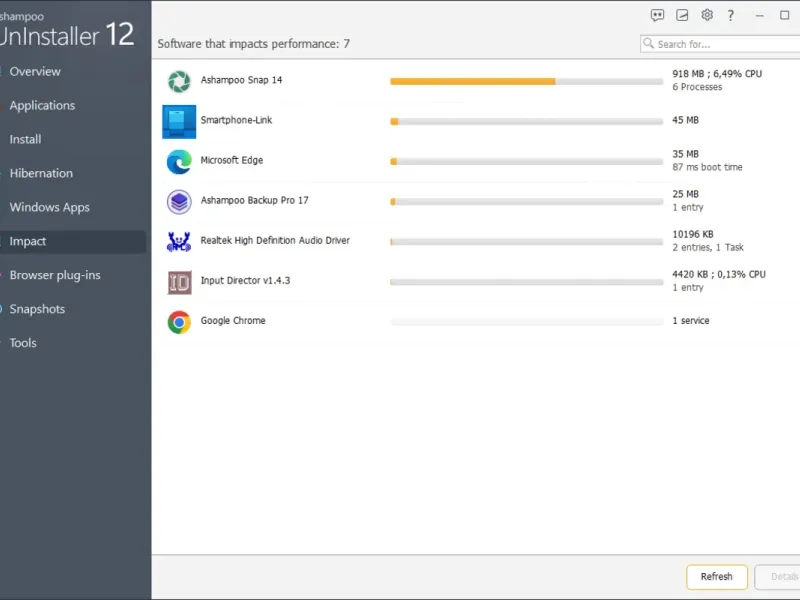Image resolution: width=800 pixels, height=600 pixels.
Task: Switch to the Hibernation section
Action: click(x=41, y=174)
